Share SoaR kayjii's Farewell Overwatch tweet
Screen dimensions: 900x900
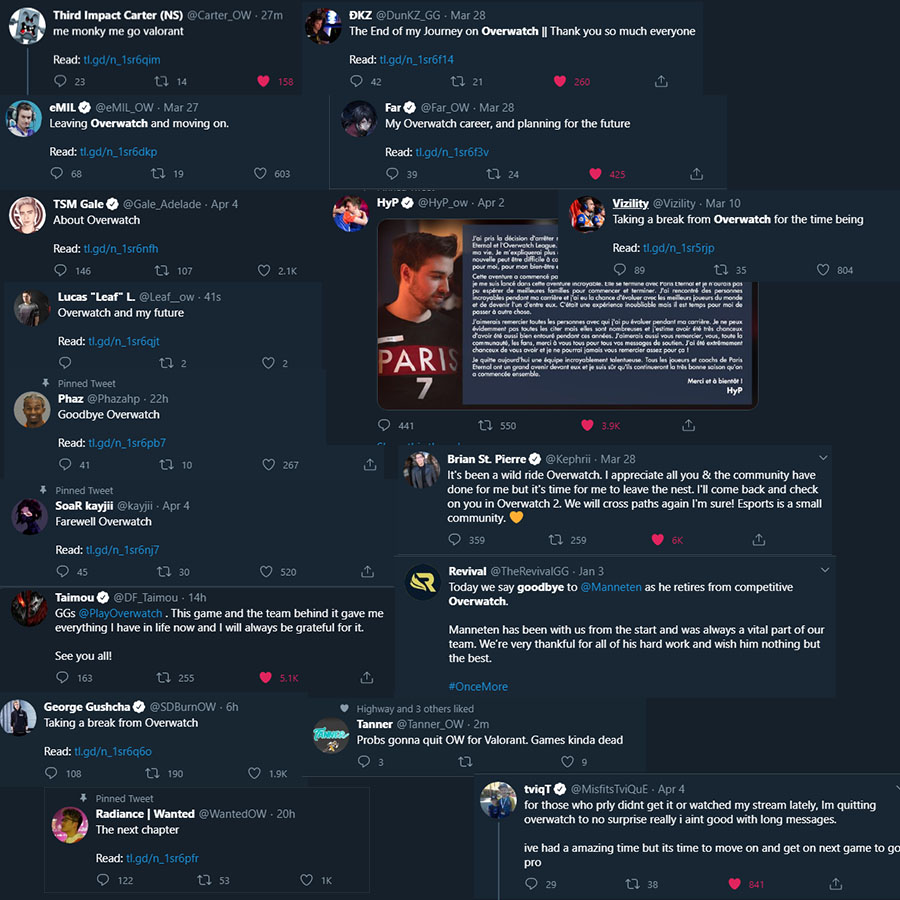click(x=367, y=572)
